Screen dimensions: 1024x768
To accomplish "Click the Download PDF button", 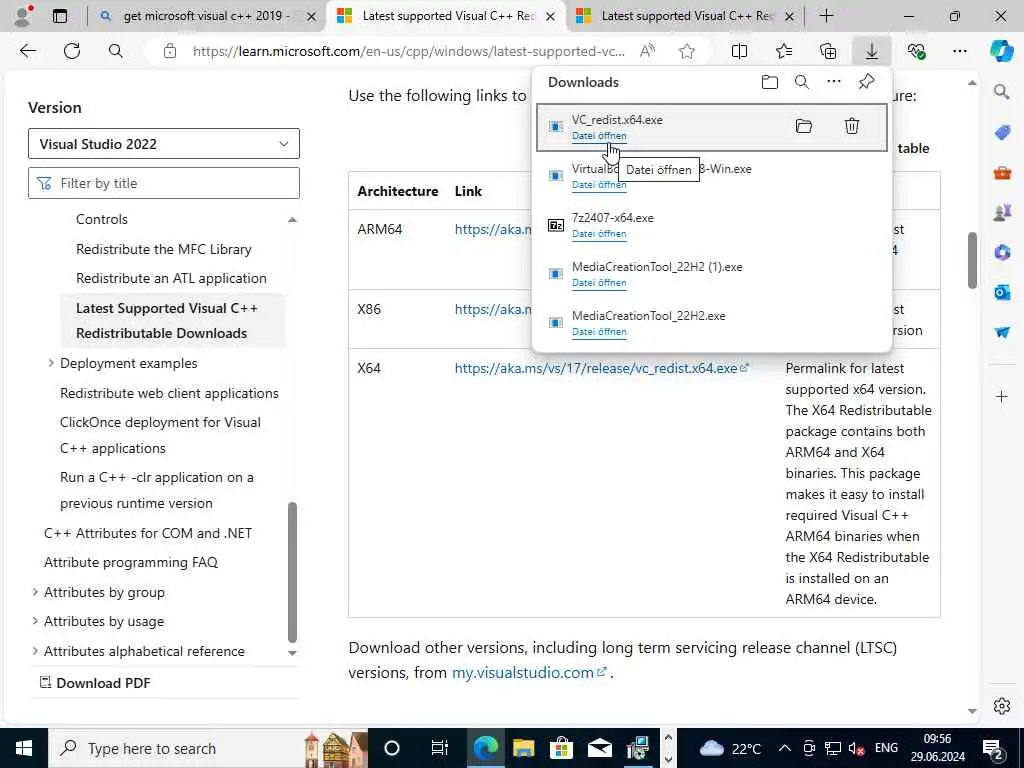I will [95, 683].
